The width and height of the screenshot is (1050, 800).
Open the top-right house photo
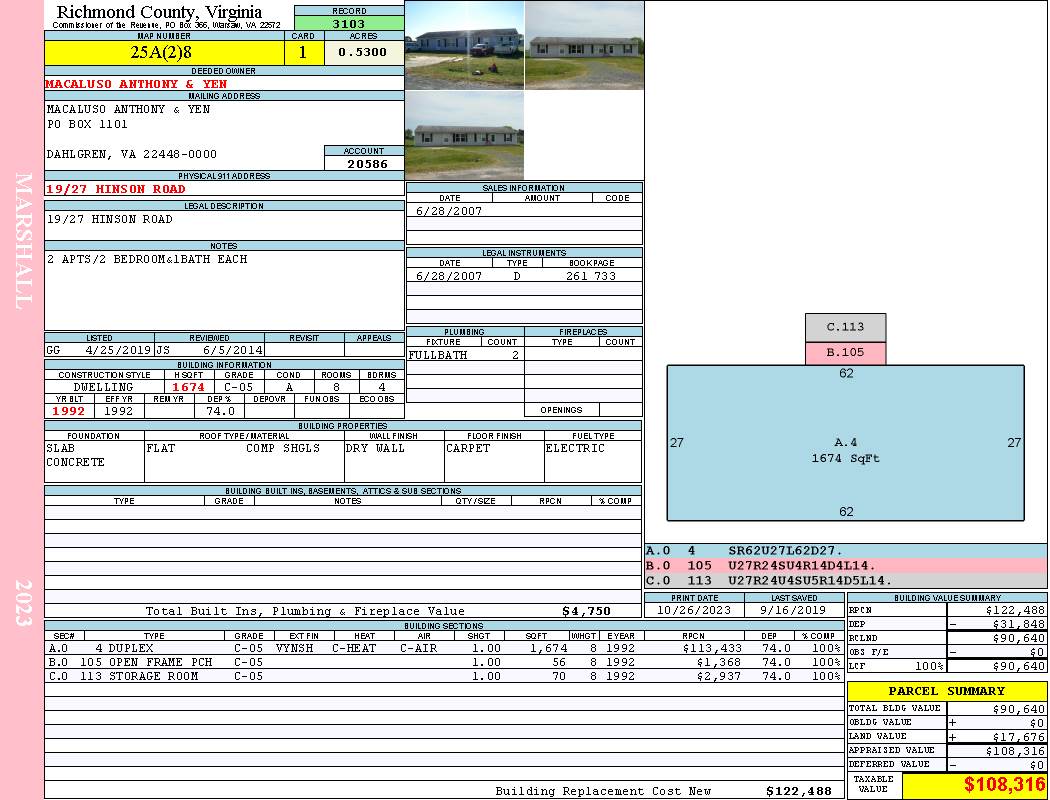[584, 45]
